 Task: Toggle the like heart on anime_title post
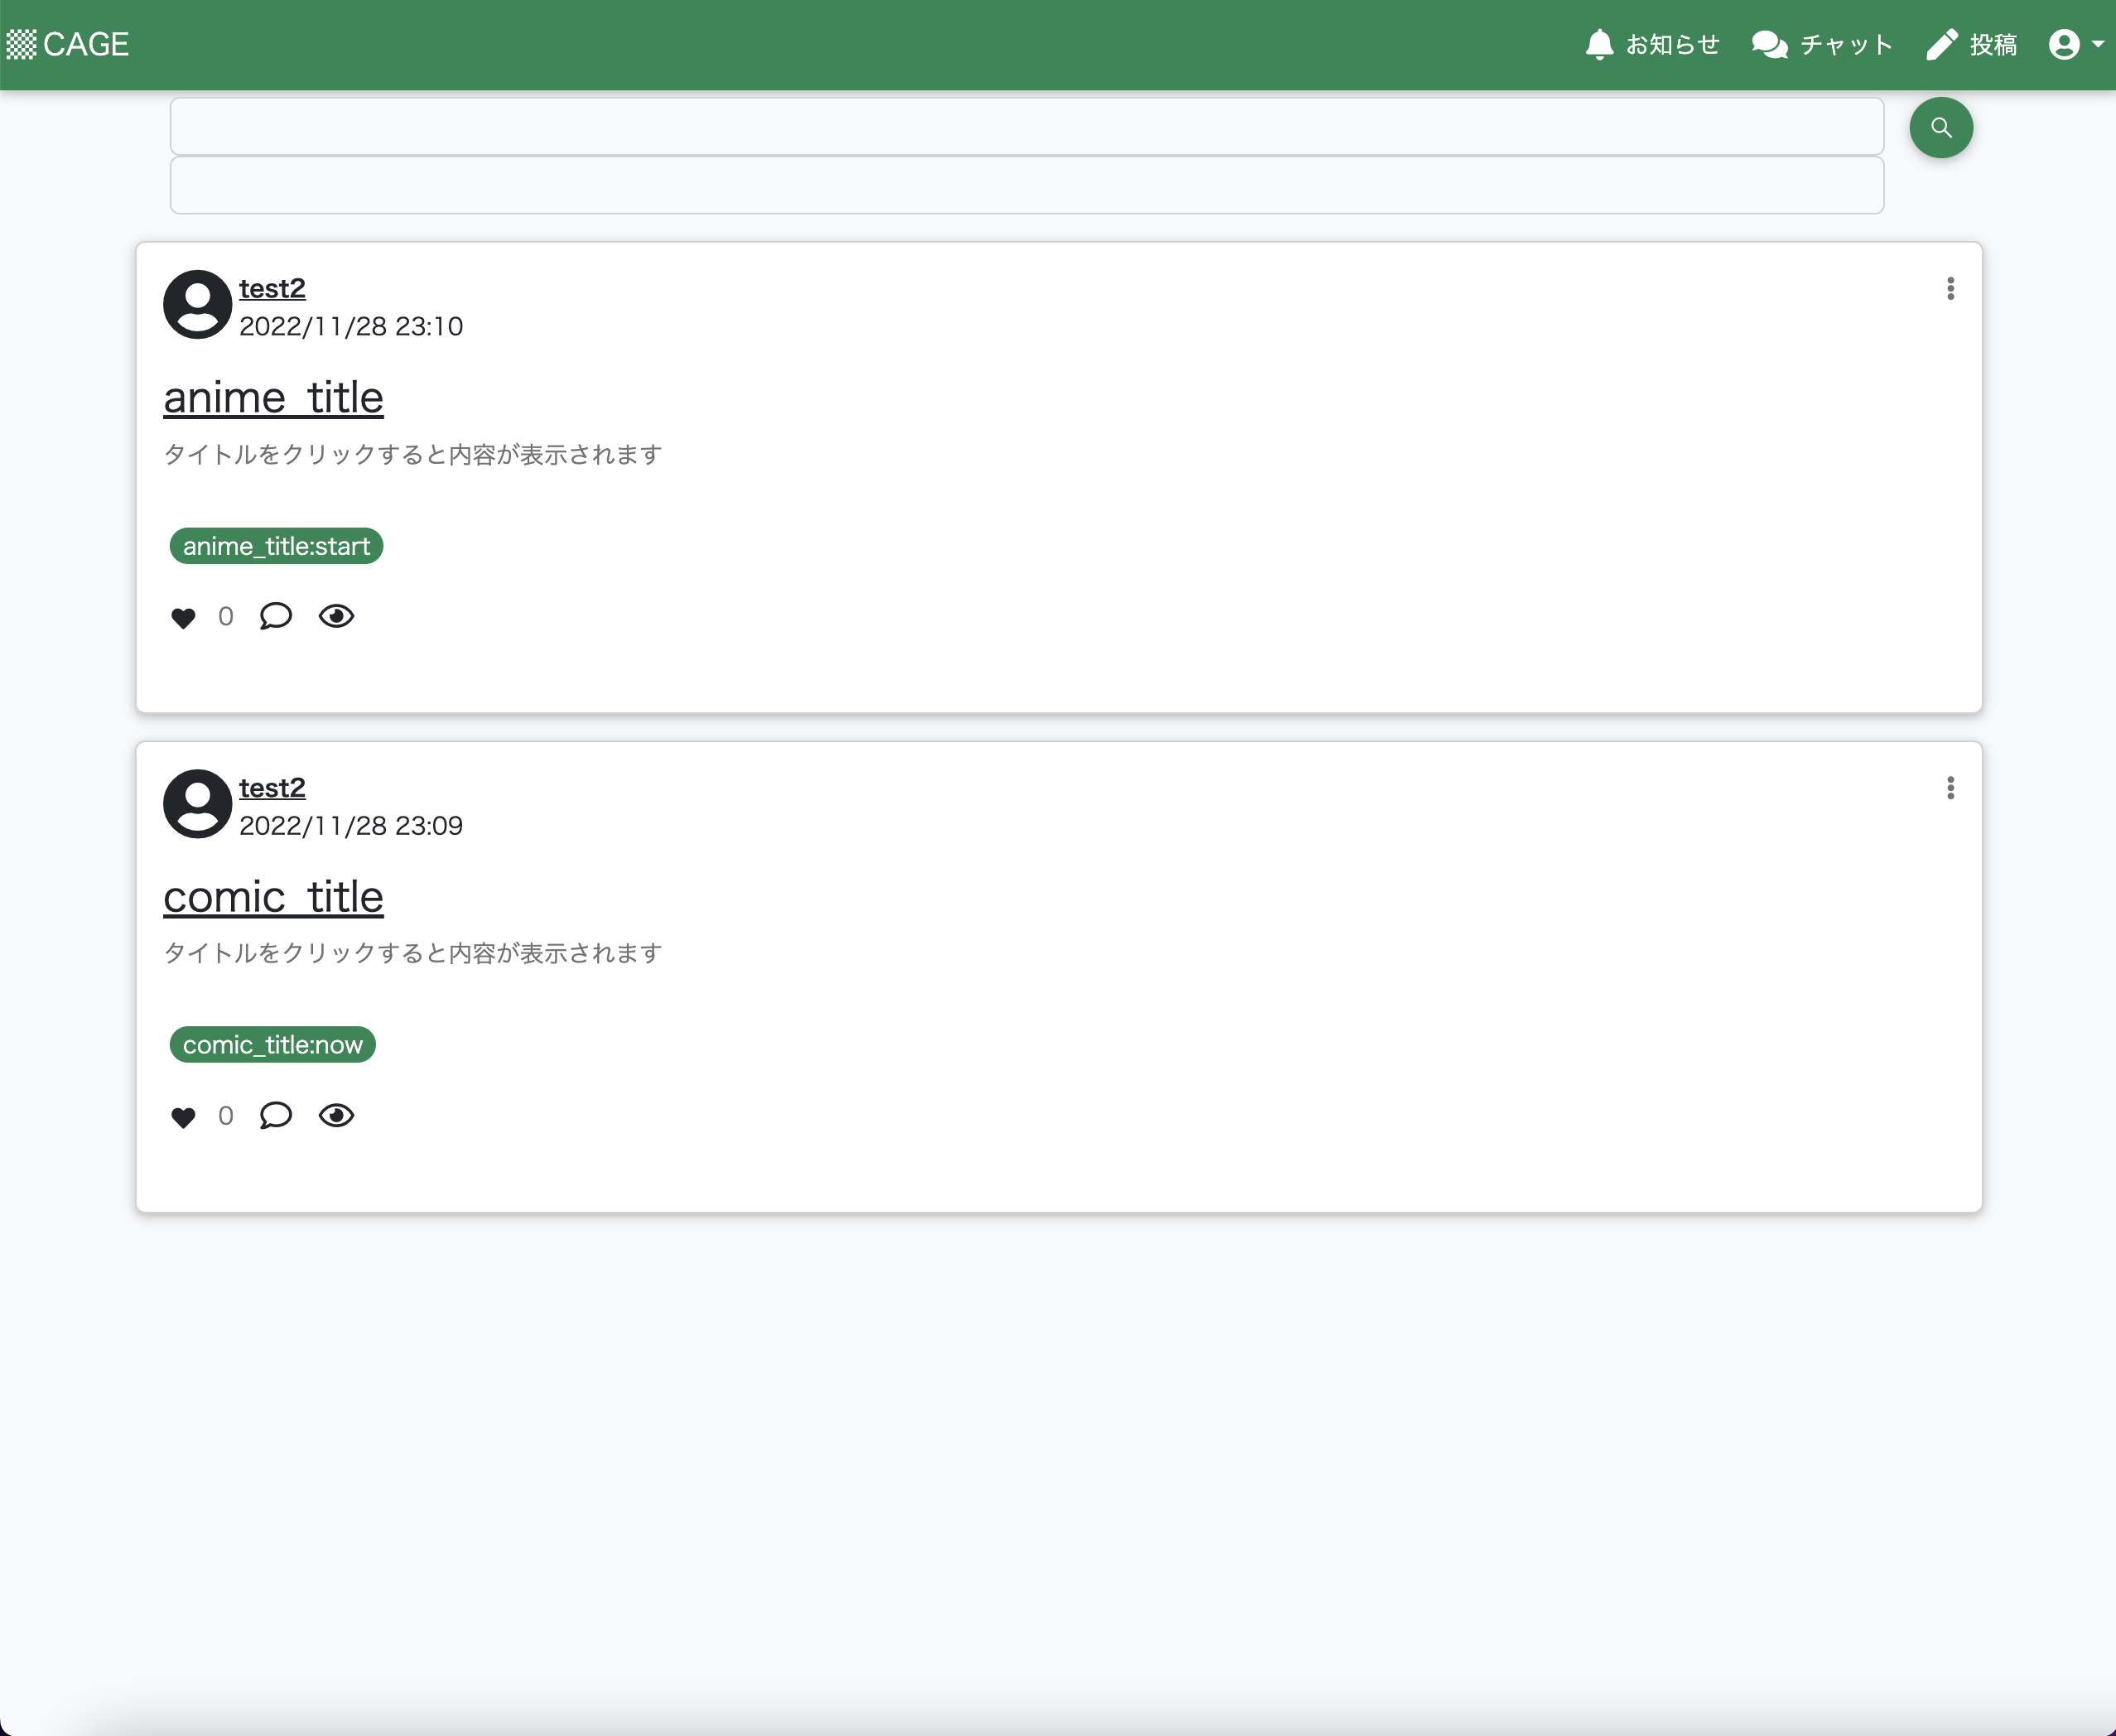183,618
